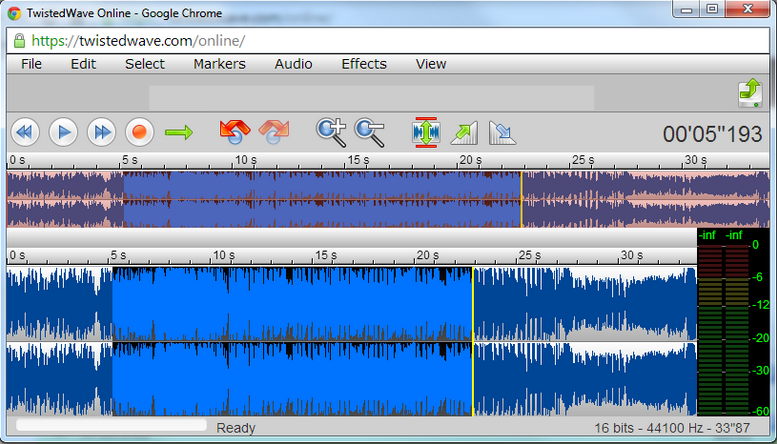The width and height of the screenshot is (777, 444).
Task: Click the left level meter column
Action: (710, 329)
